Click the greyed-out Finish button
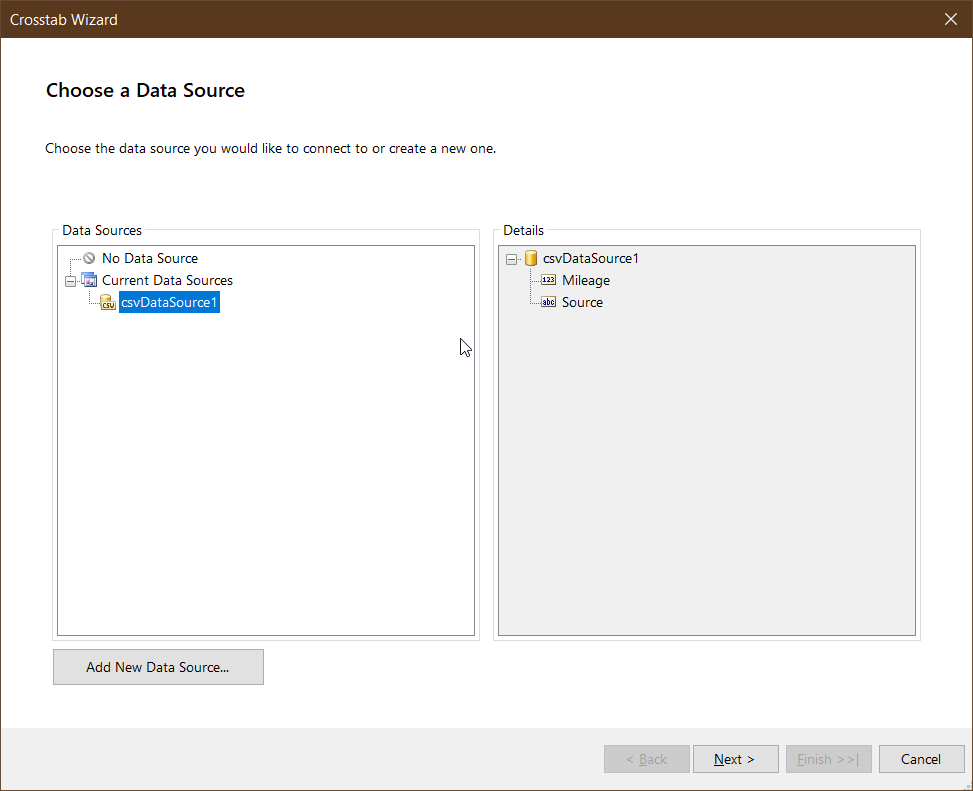 pyautogui.click(x=828, y=759)
